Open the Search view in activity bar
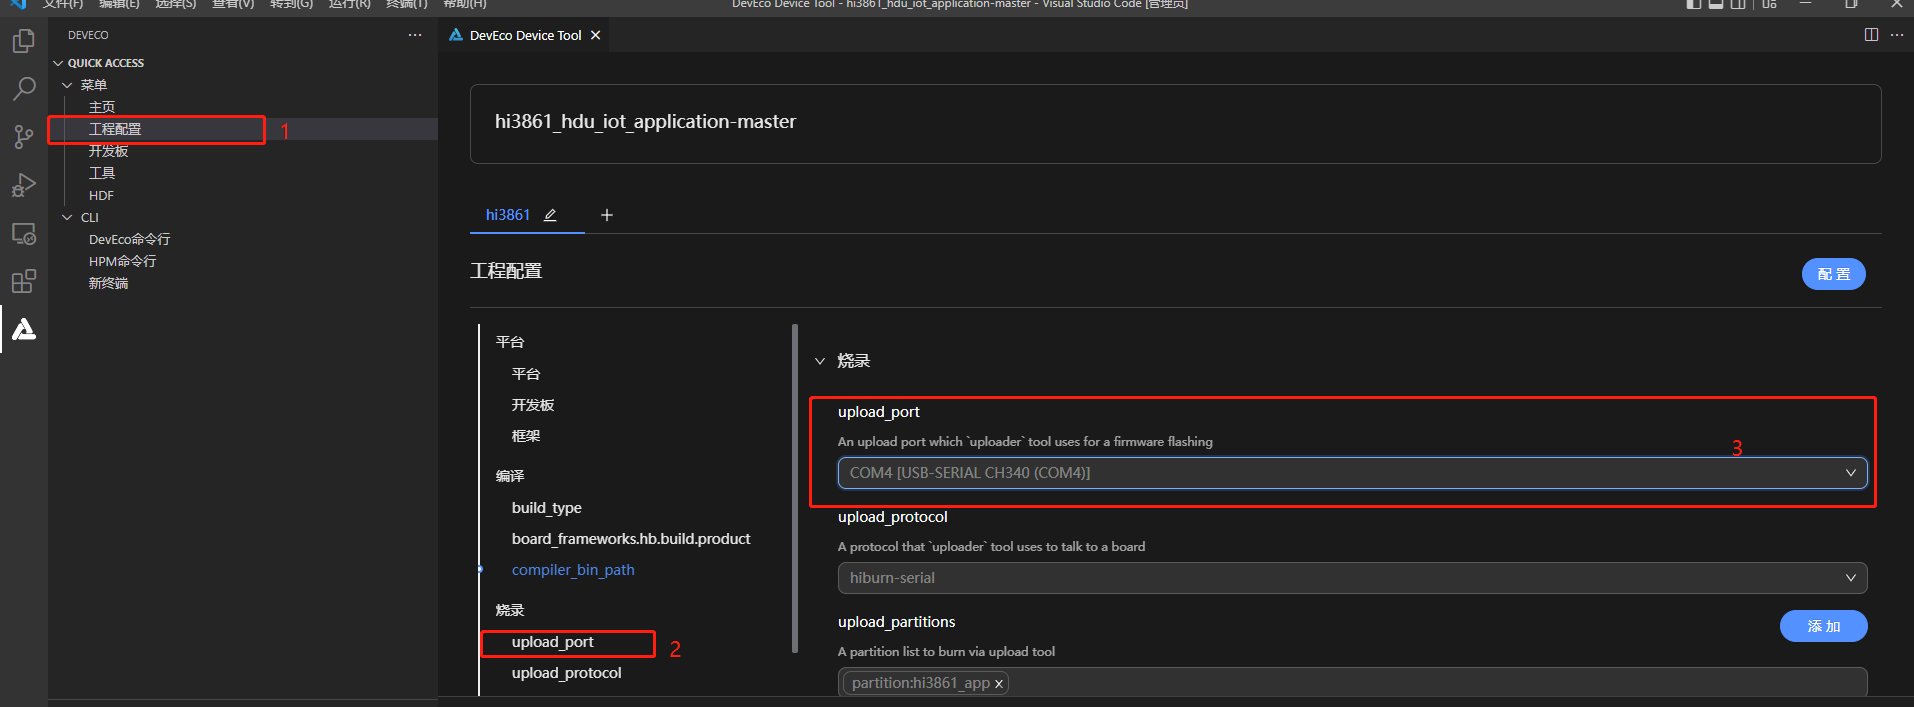Viewport: 1914px width, 707px height. coord(24,89)
